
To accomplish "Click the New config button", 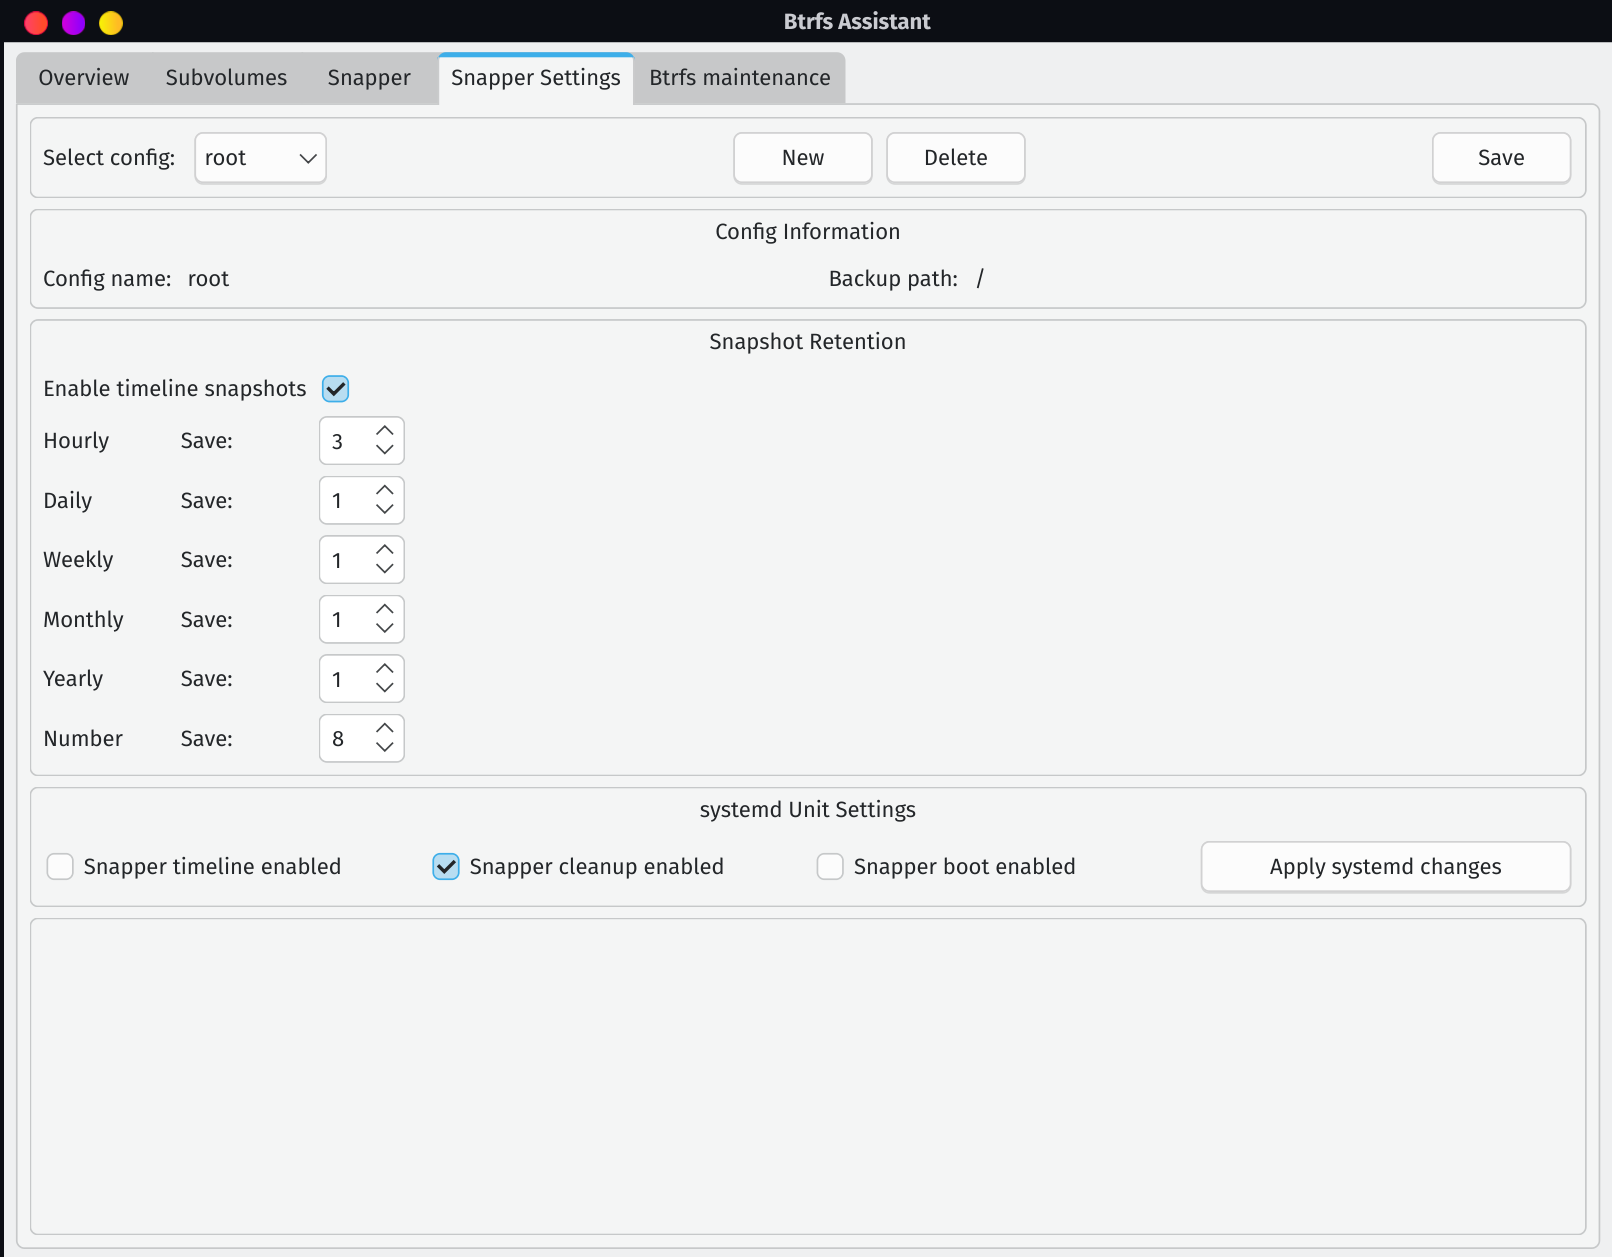I will [803, 158].
